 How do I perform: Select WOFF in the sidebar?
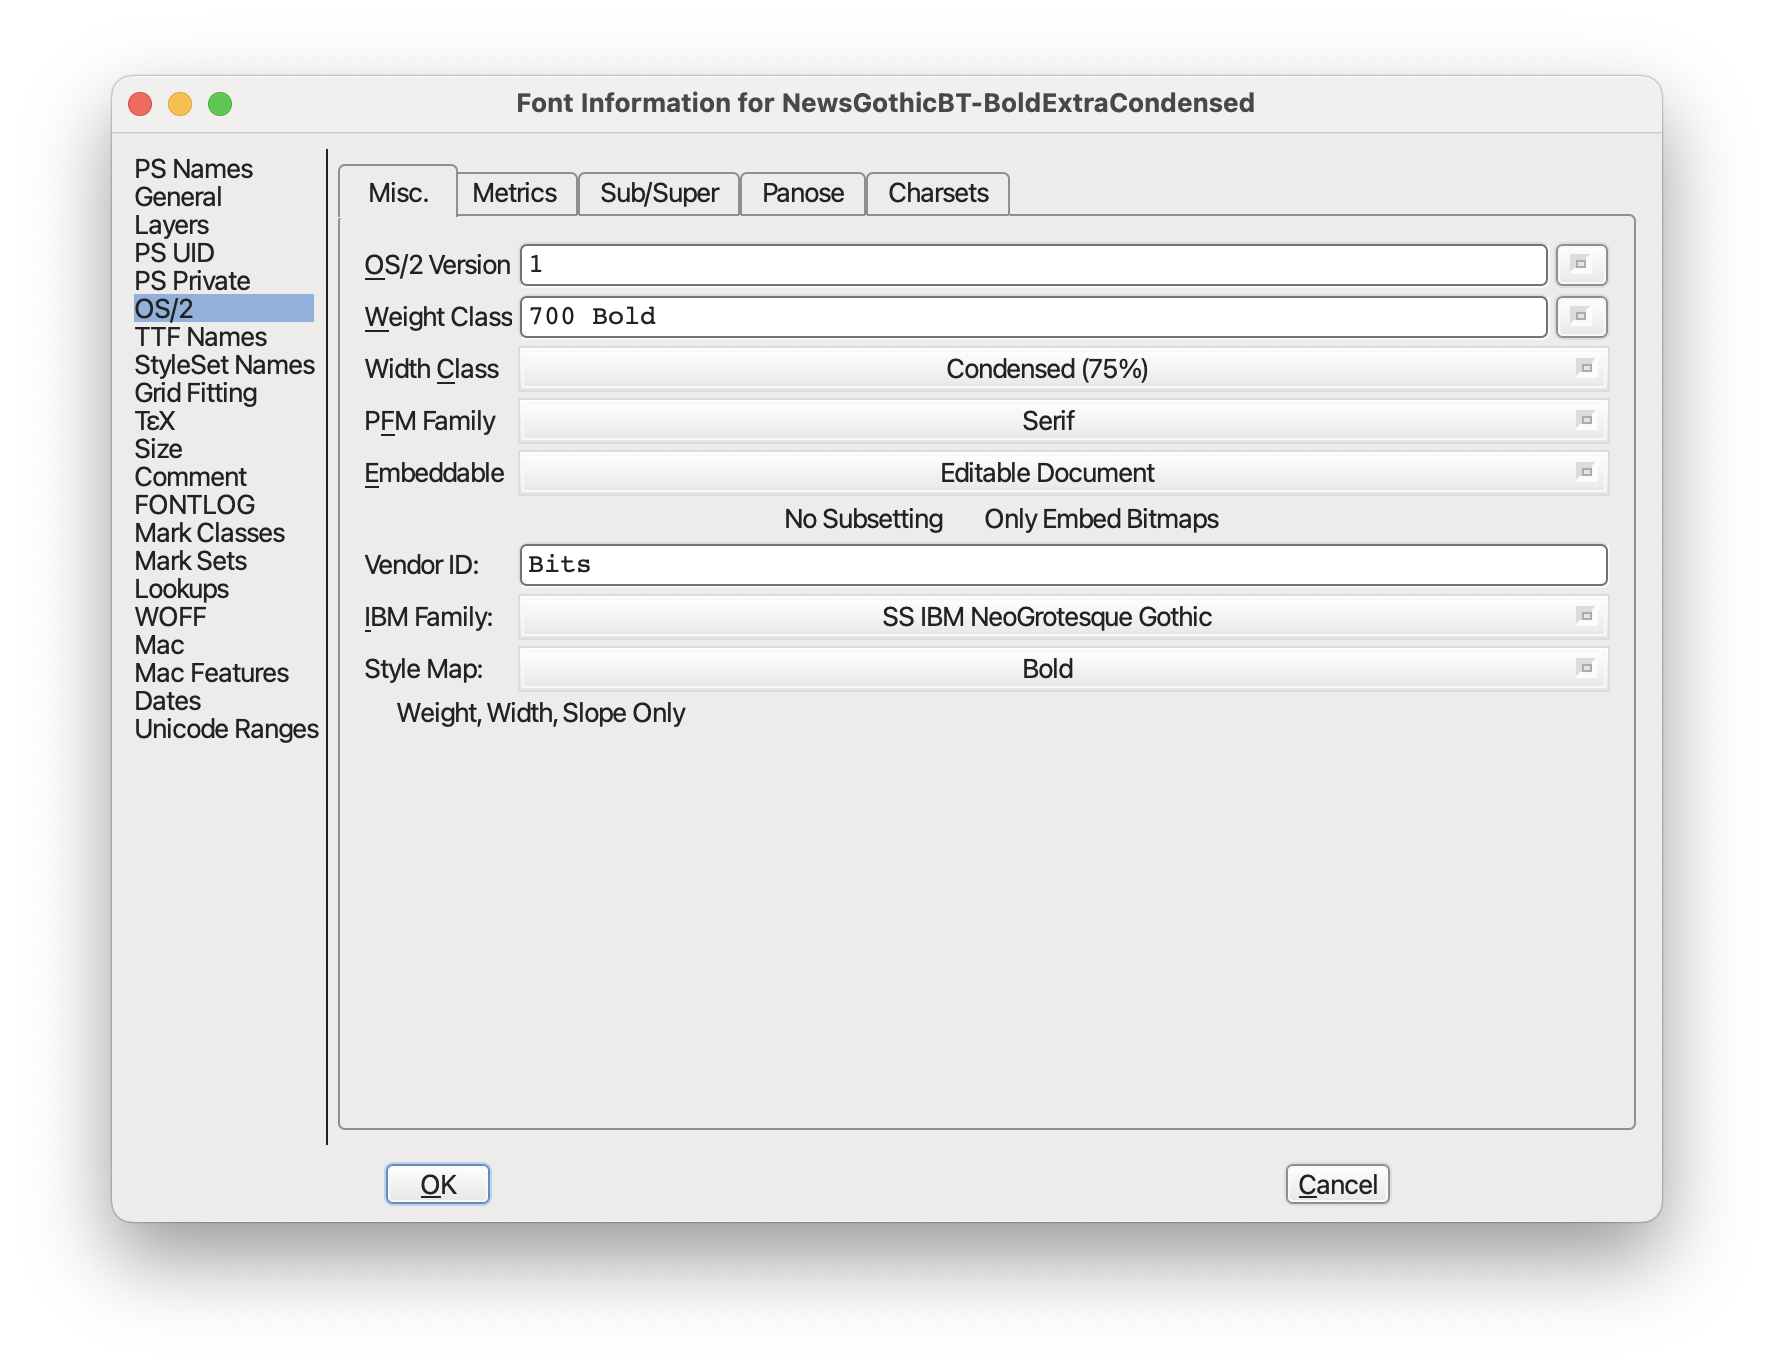170,617
